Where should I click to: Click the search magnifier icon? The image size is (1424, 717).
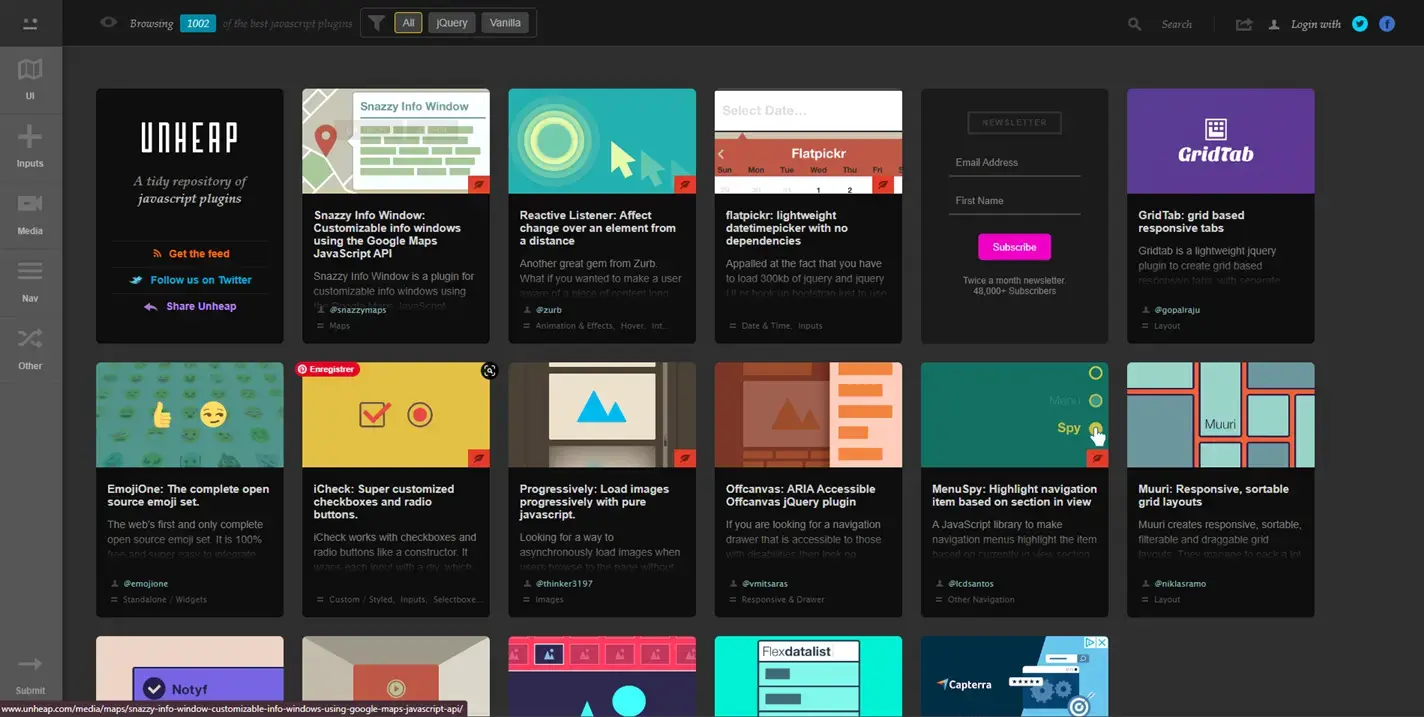1134,24
